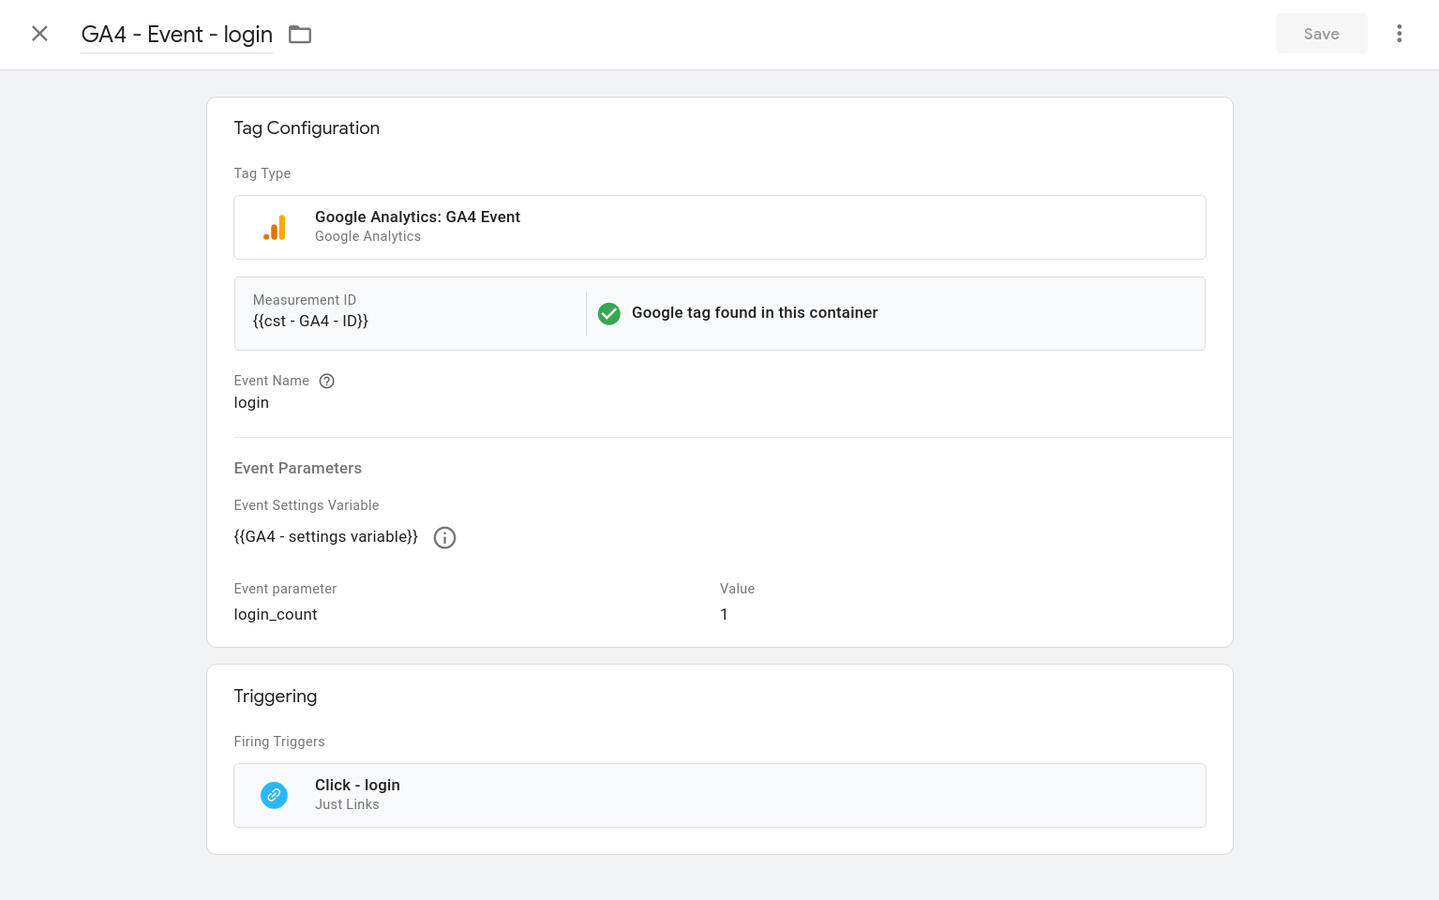Click the 'Tag Configuration' heading
The width and height of the screenshot is (1439, 900).
(307, 128)
